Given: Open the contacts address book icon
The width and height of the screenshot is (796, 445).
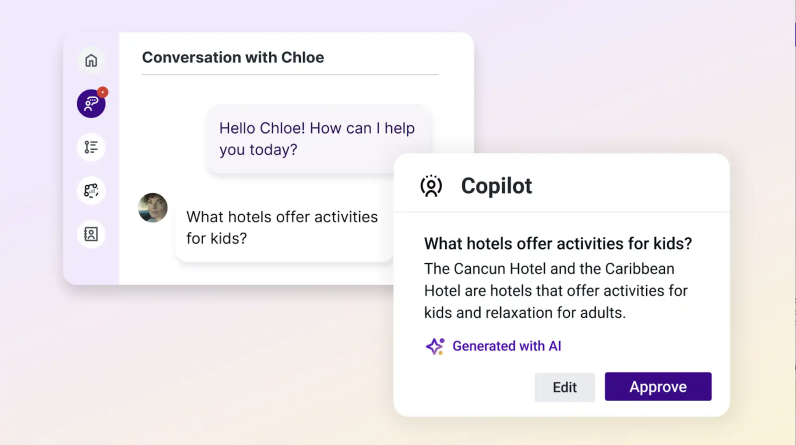Looking at the screenshot, I should click(x=91, y=234).
